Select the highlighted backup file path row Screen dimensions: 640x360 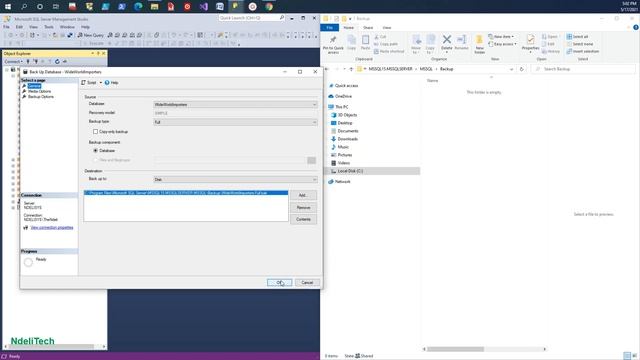(186, 193)
